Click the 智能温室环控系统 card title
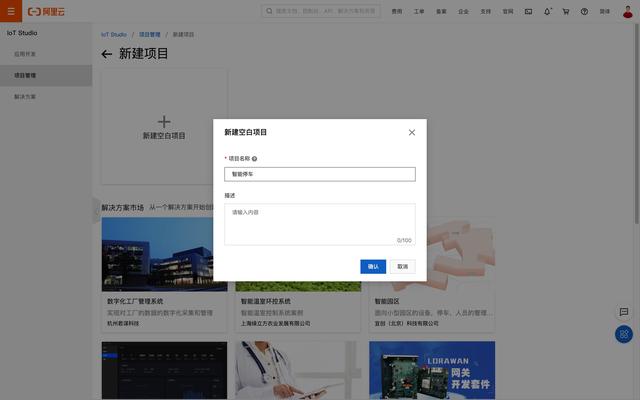This screenshot has height=400, width=640. [266, 301]
